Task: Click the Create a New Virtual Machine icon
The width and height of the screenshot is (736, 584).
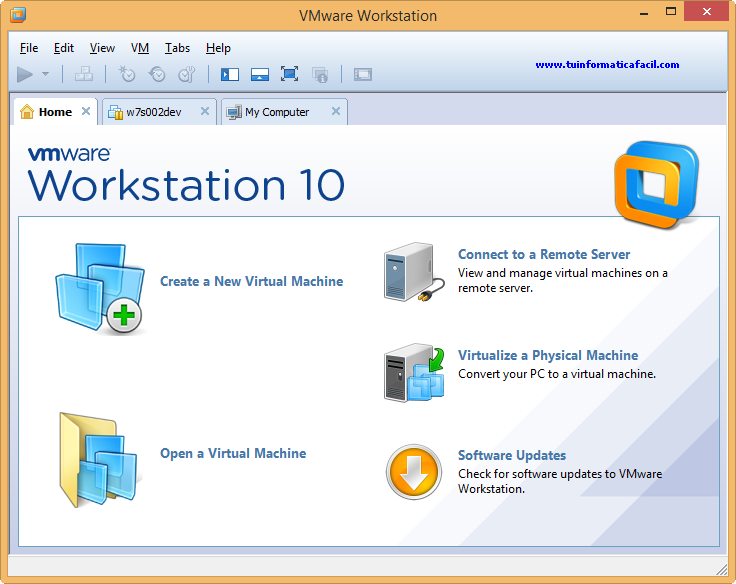Action: (x=100, y=288)
